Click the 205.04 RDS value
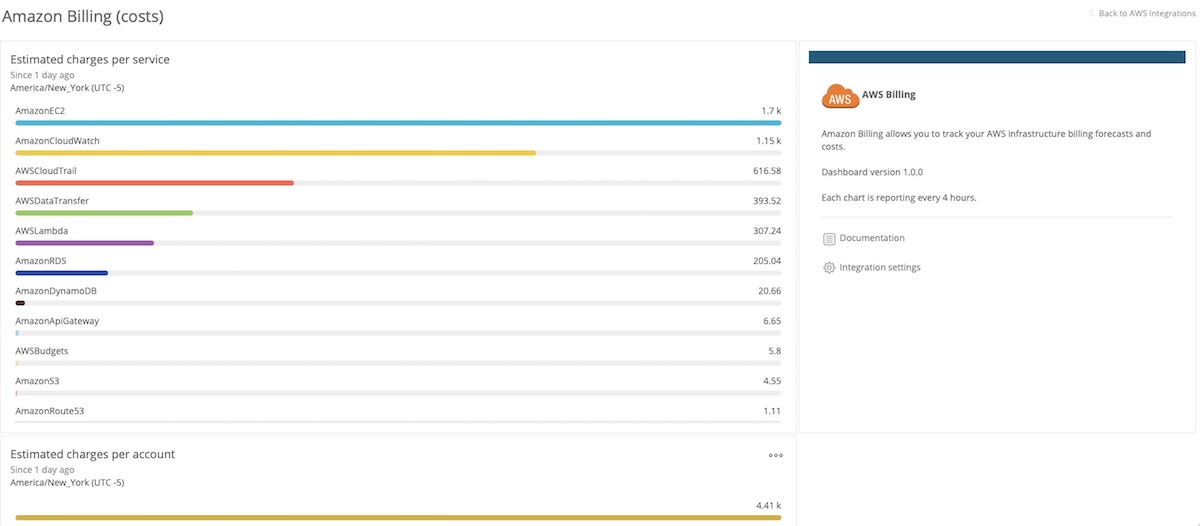This screenshot has height=526, width=1200. pyautogui.click(x=767, y=261)
